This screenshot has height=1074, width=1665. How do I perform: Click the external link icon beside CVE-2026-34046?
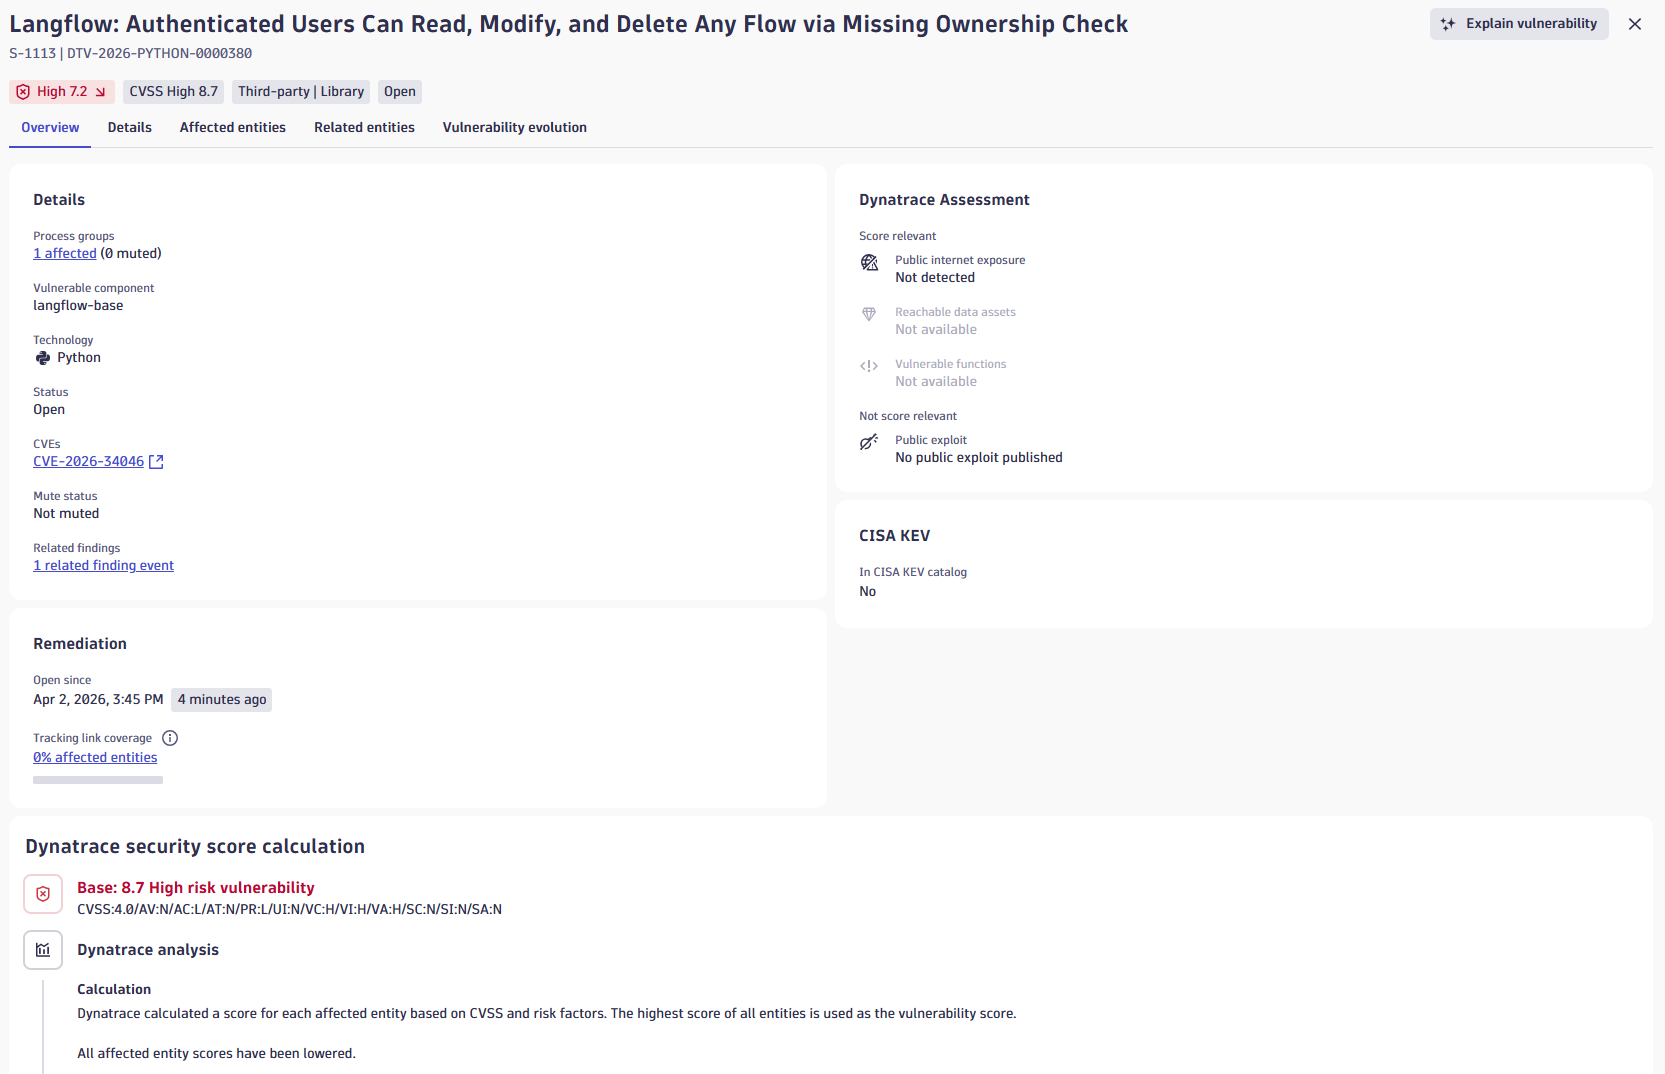click(156, 462)
